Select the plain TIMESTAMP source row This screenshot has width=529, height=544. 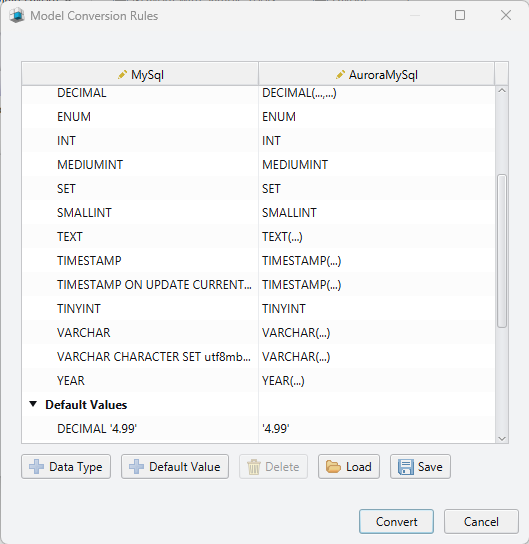coord(140,261)
